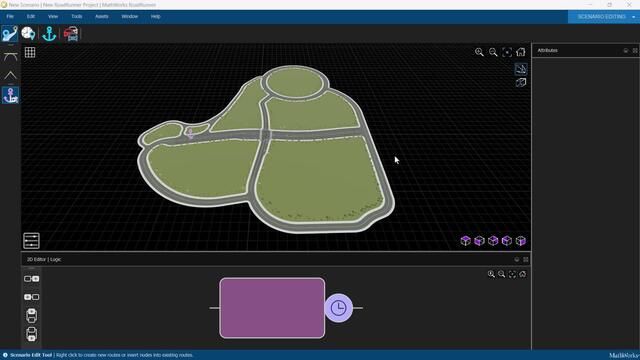Screen dimensions: 640x360
Task: Add action before in logic editor
Action: (x=31, y=297)
